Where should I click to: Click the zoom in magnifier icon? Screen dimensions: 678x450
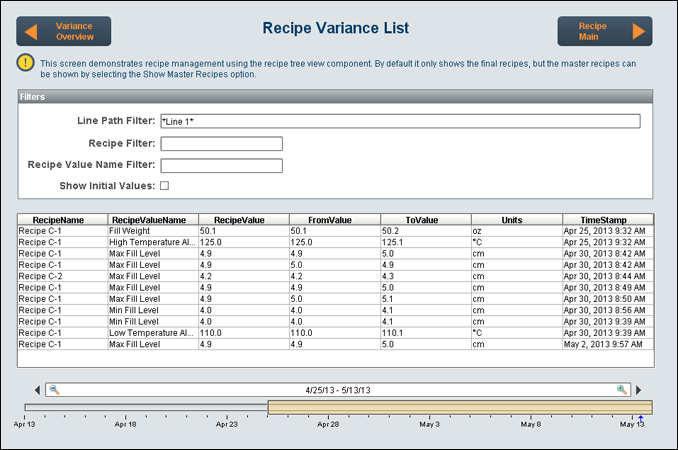click(622, 390)
